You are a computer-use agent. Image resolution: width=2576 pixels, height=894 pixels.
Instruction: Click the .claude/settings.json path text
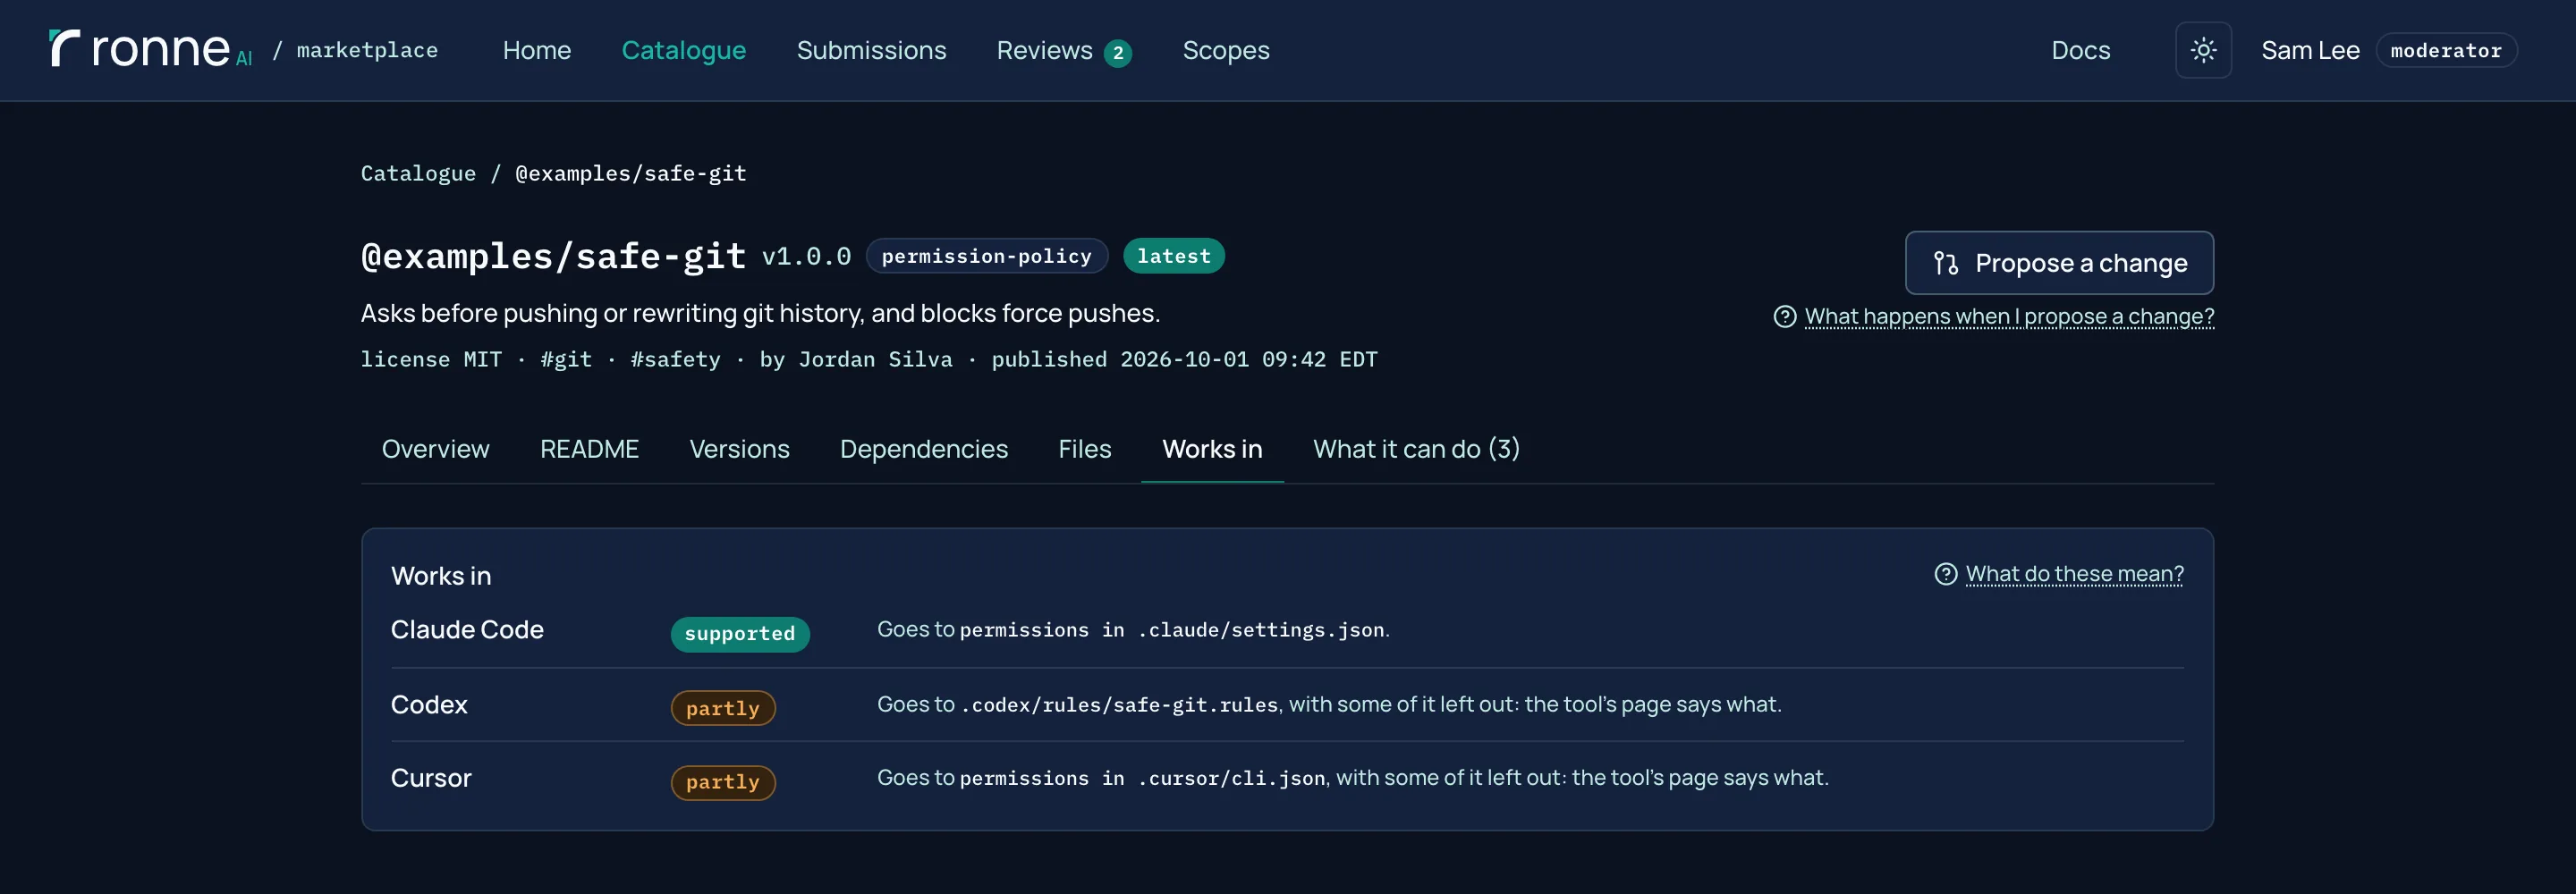coord(1260,630)
